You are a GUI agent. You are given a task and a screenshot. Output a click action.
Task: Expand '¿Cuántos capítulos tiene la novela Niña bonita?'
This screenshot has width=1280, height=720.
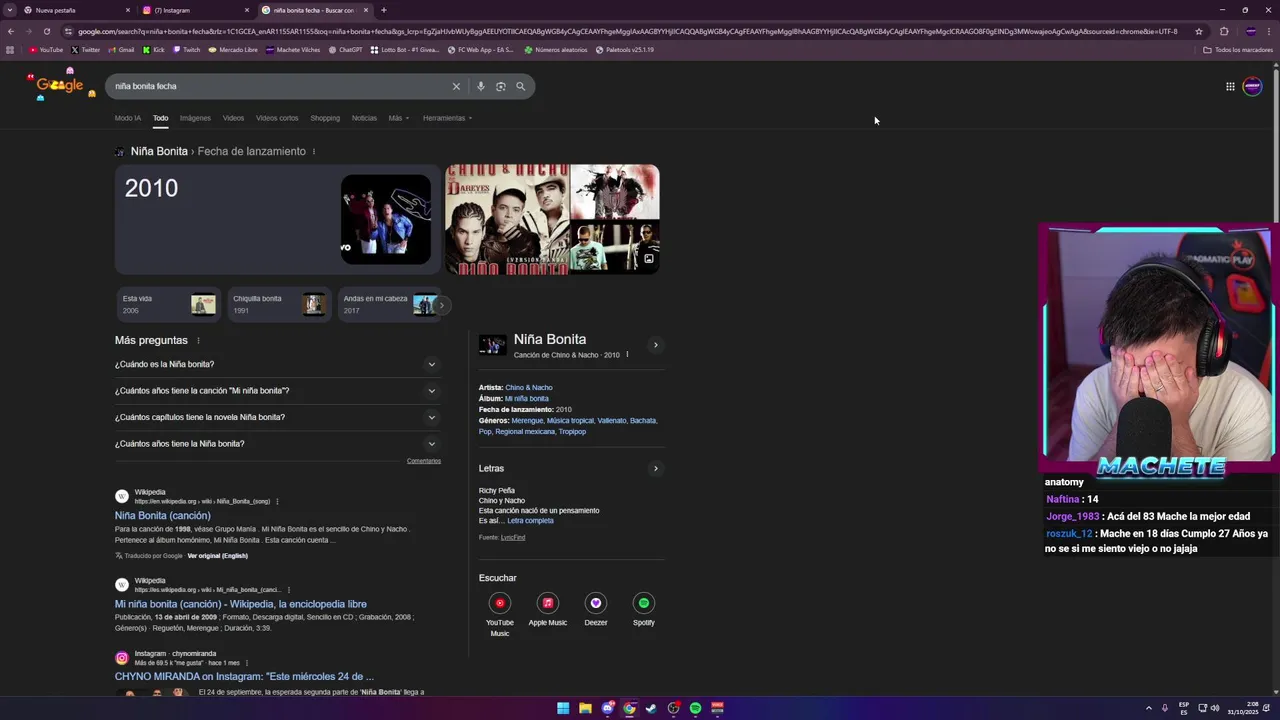coord(276,417)
